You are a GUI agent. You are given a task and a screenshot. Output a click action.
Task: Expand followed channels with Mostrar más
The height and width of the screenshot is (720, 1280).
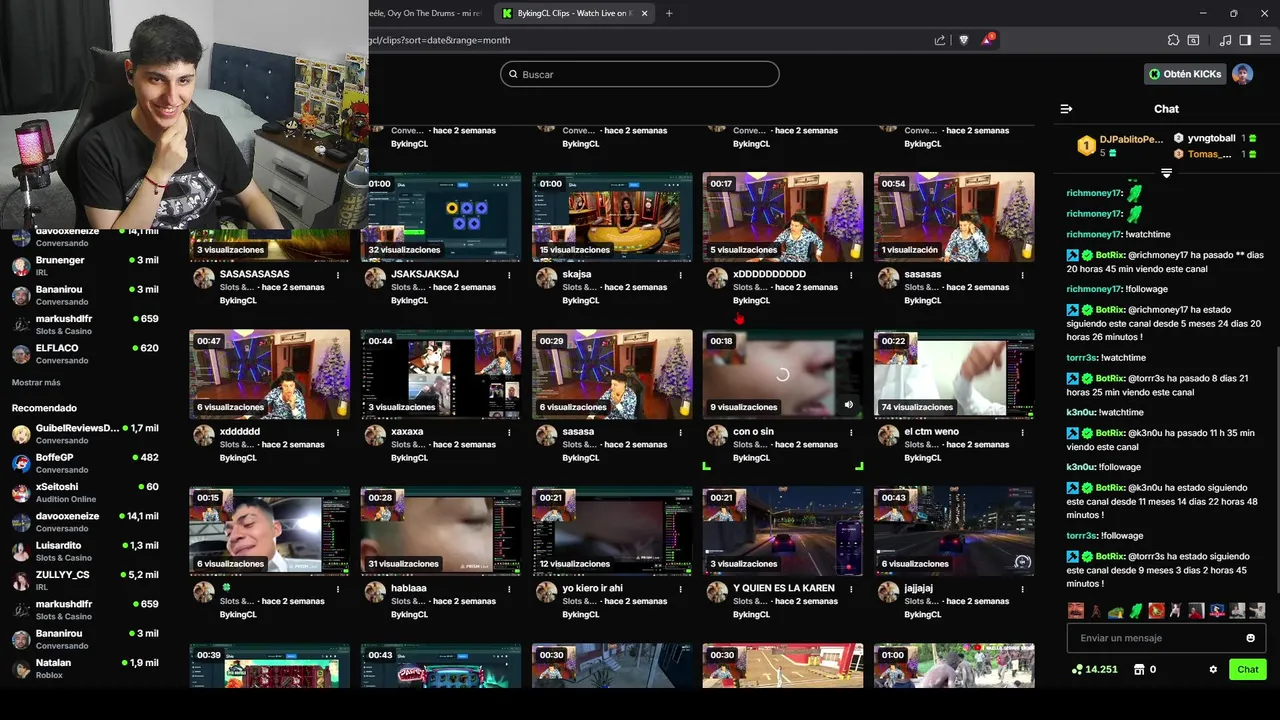pyautogui.click(x=36, y=383)
